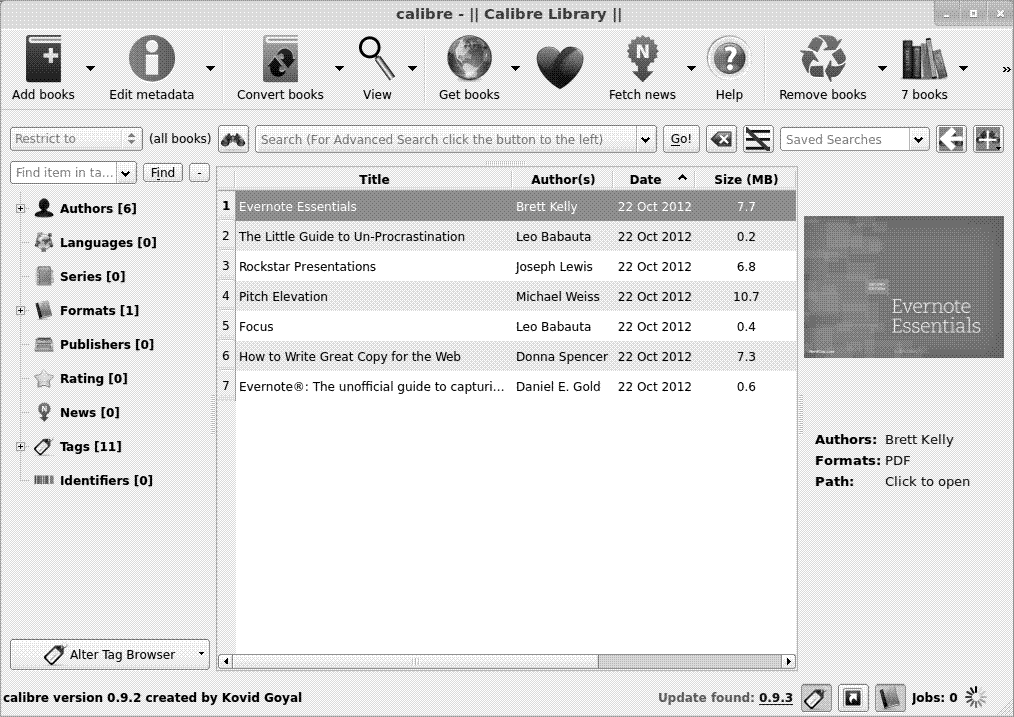The height and width of the screenshot is (717, 1014).
Task: Toggle Cover Browser icon in the status bar
Action: 853,698
